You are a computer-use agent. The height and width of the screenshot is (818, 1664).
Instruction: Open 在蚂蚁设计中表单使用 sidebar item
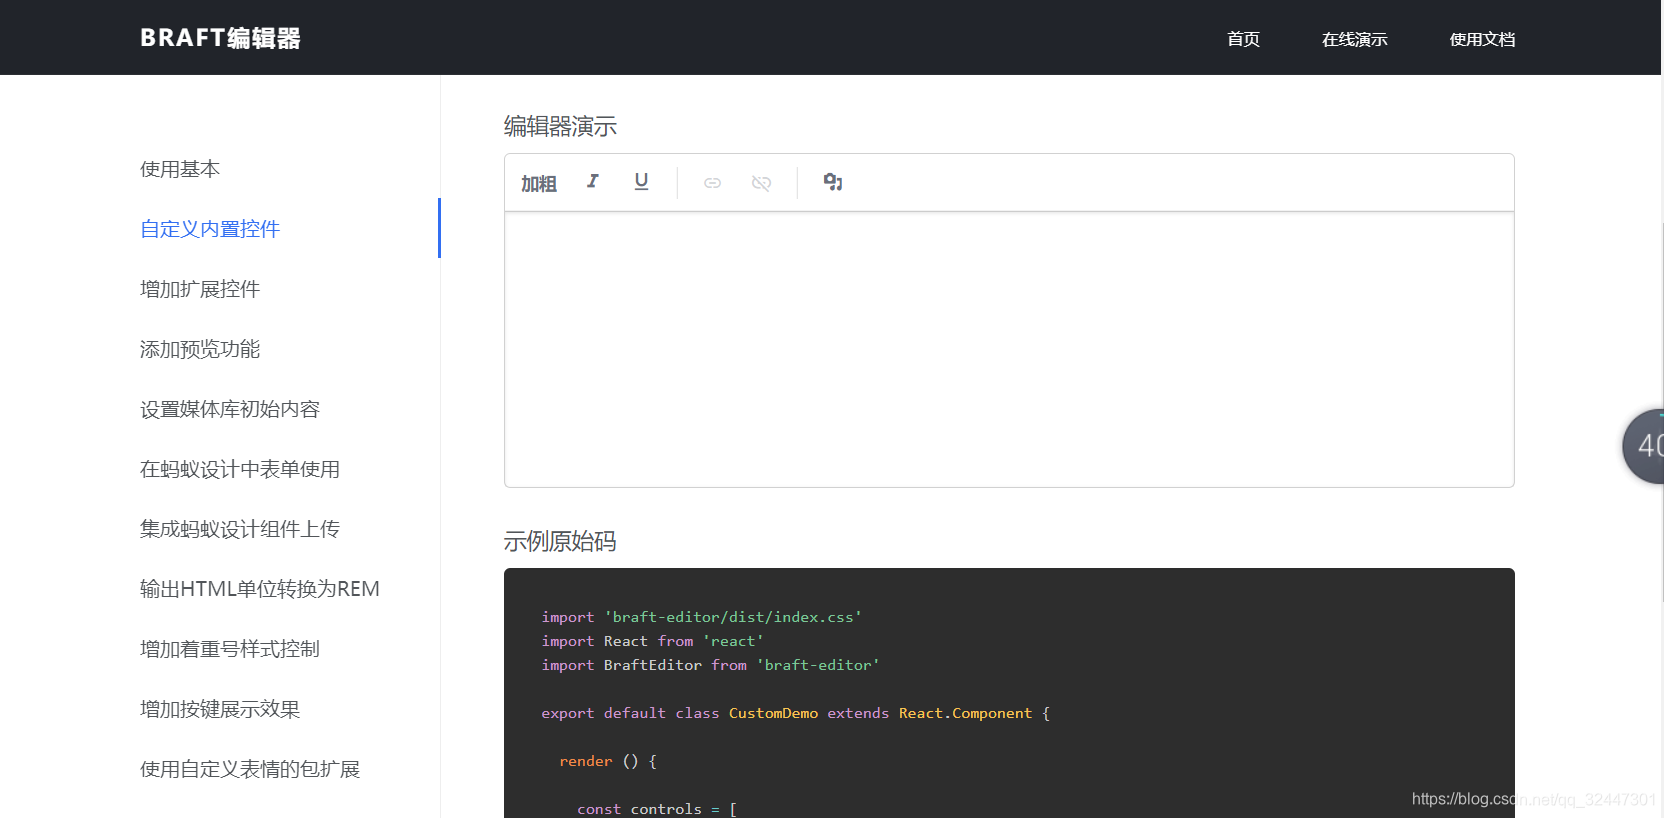pos(240,469)
